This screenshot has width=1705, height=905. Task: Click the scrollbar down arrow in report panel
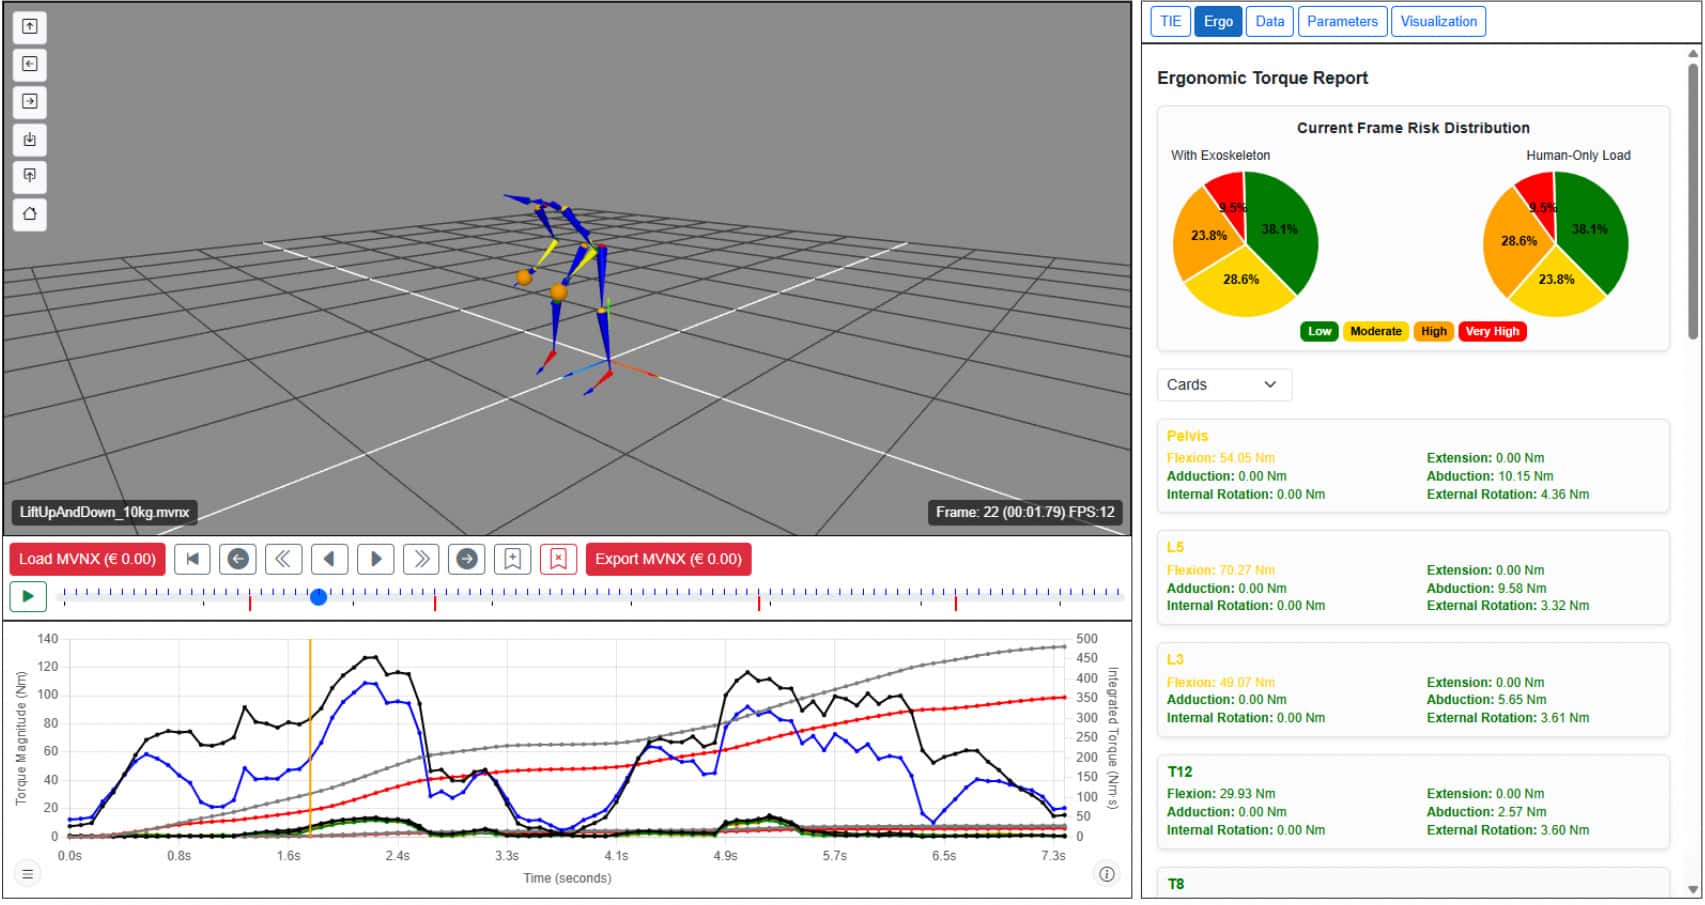coord(1692,890)
